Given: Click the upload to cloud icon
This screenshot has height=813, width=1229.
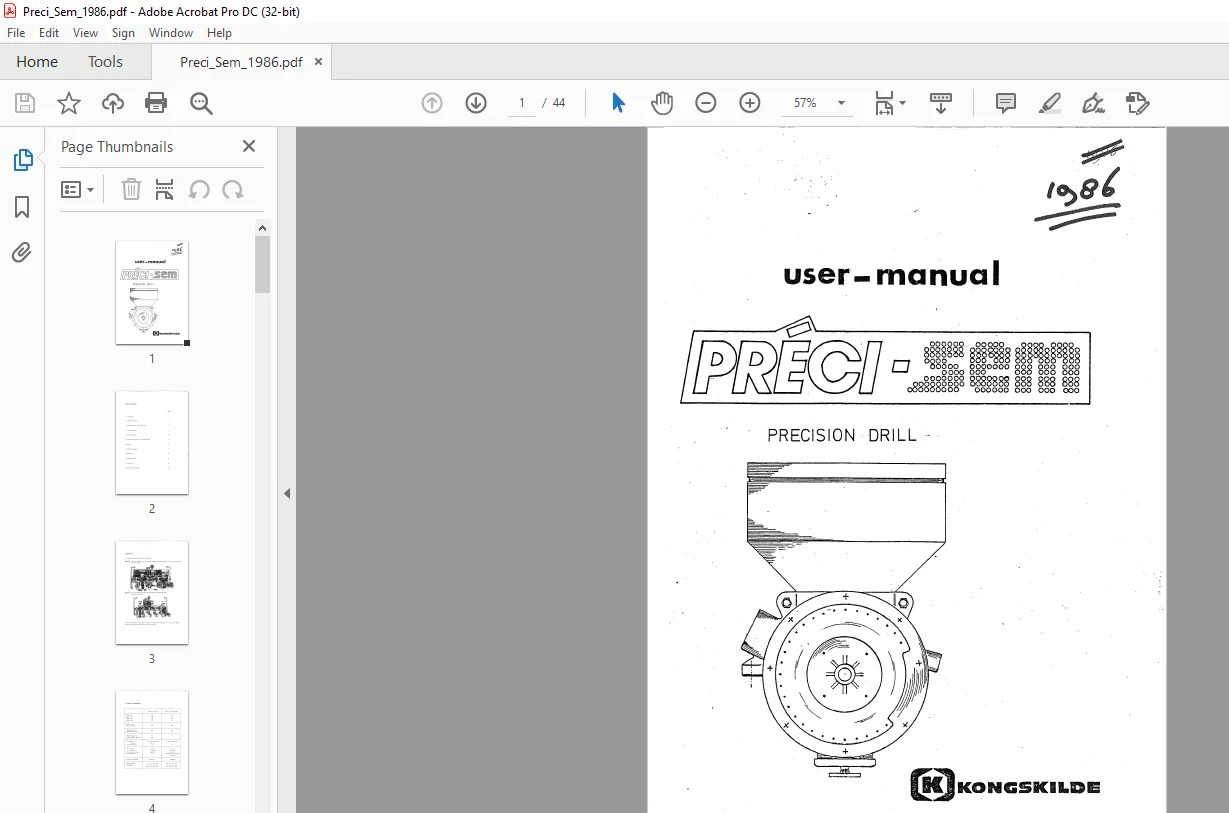Looking at the screenshot, I should pyautogui.click(x=113, y=103).
